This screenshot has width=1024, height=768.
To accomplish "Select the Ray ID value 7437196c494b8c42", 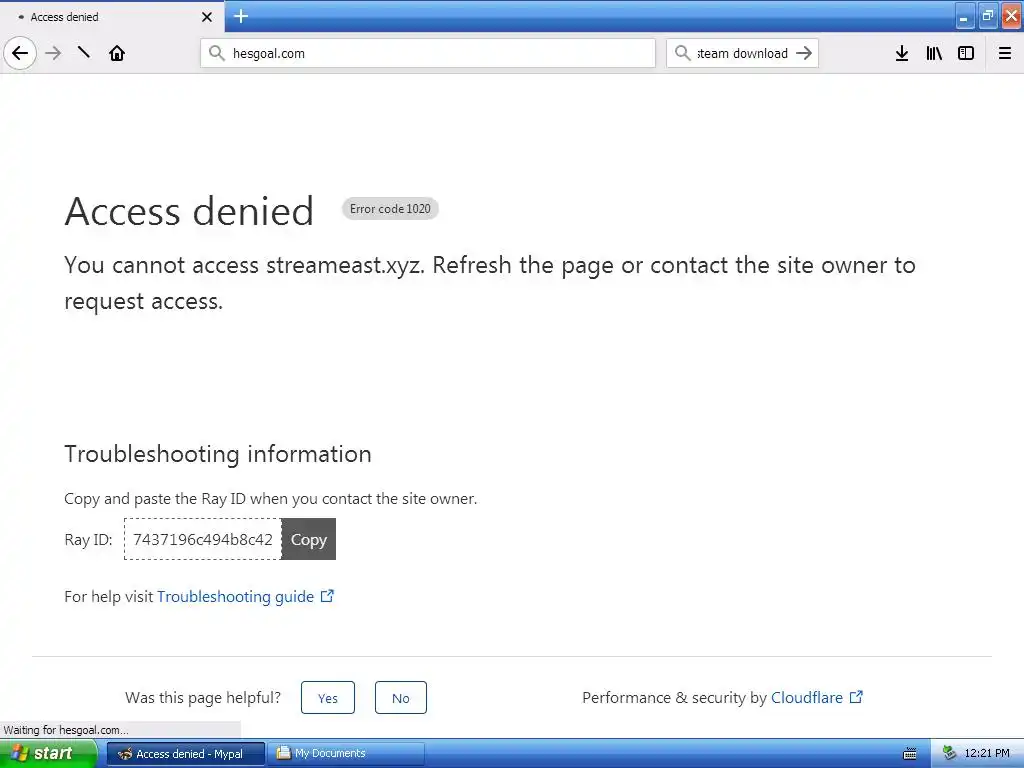I will [x=202, y=539].
